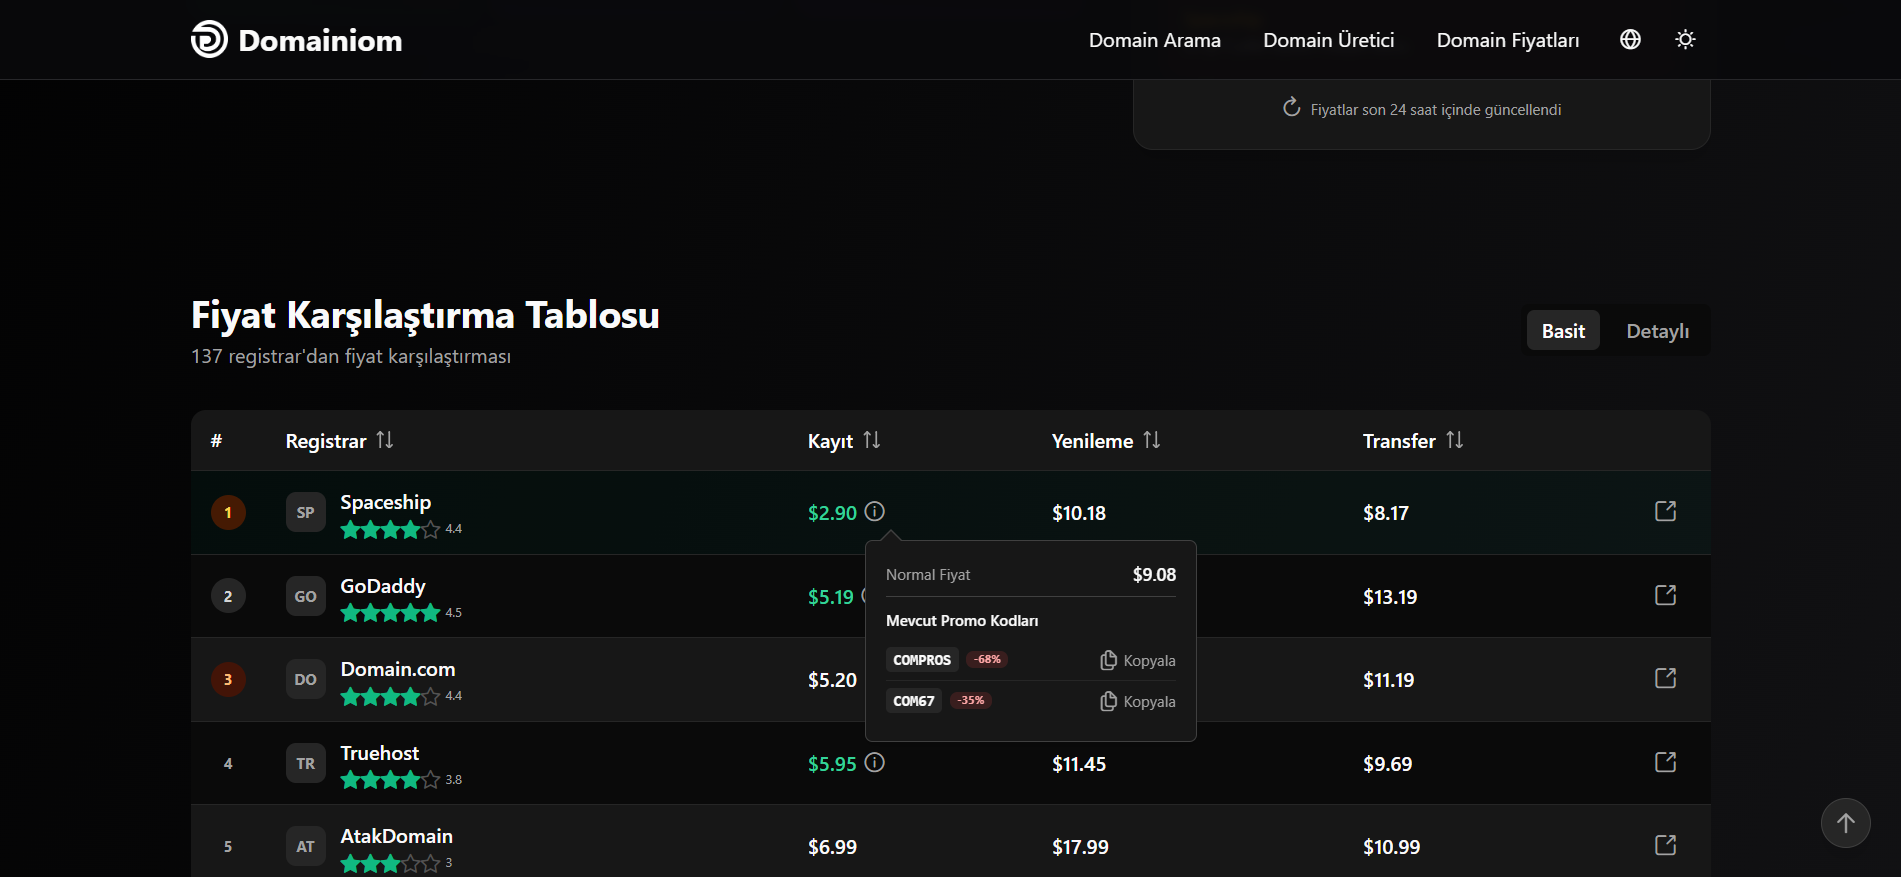The height and width of the screenshot is (877, 1901).
Task: Click Spaceship star rating 4.4
Action: coord(401,529)
